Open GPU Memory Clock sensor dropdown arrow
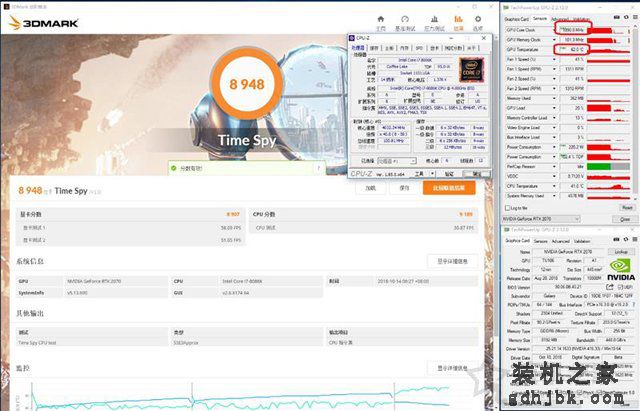The width and height of the screenshot is (640, 411). (x=554, y=40)
